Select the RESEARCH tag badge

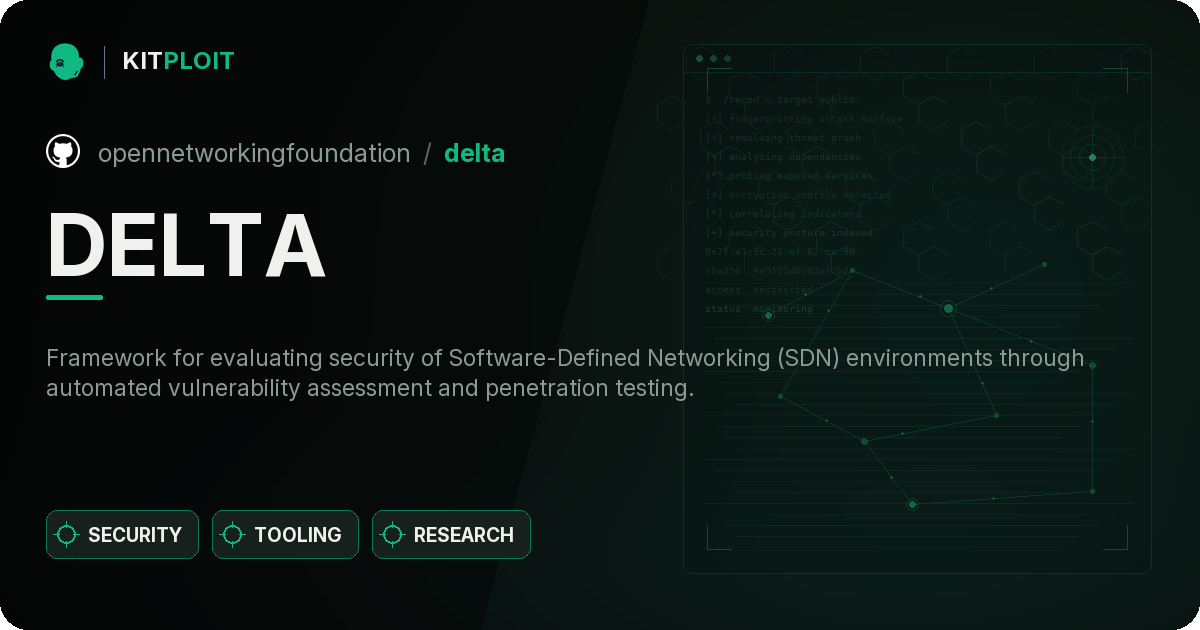451,535
